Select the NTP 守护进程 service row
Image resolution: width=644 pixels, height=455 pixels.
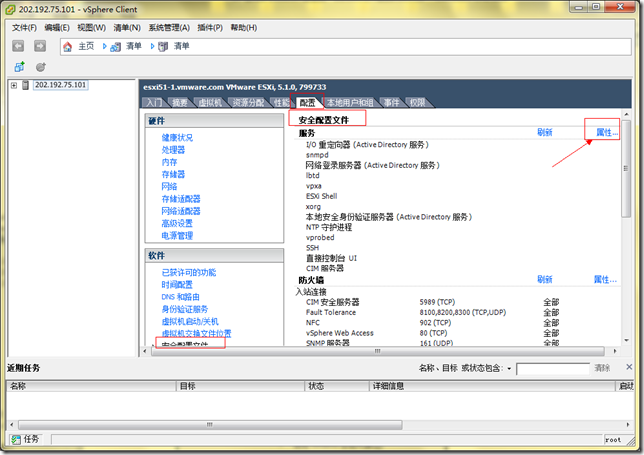point(329,227)
